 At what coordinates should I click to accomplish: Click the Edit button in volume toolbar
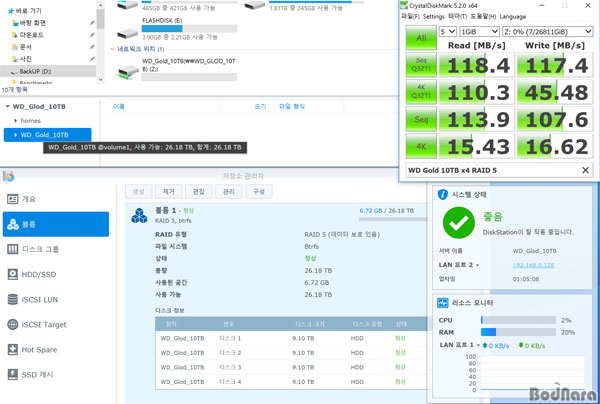coord(199,192)
